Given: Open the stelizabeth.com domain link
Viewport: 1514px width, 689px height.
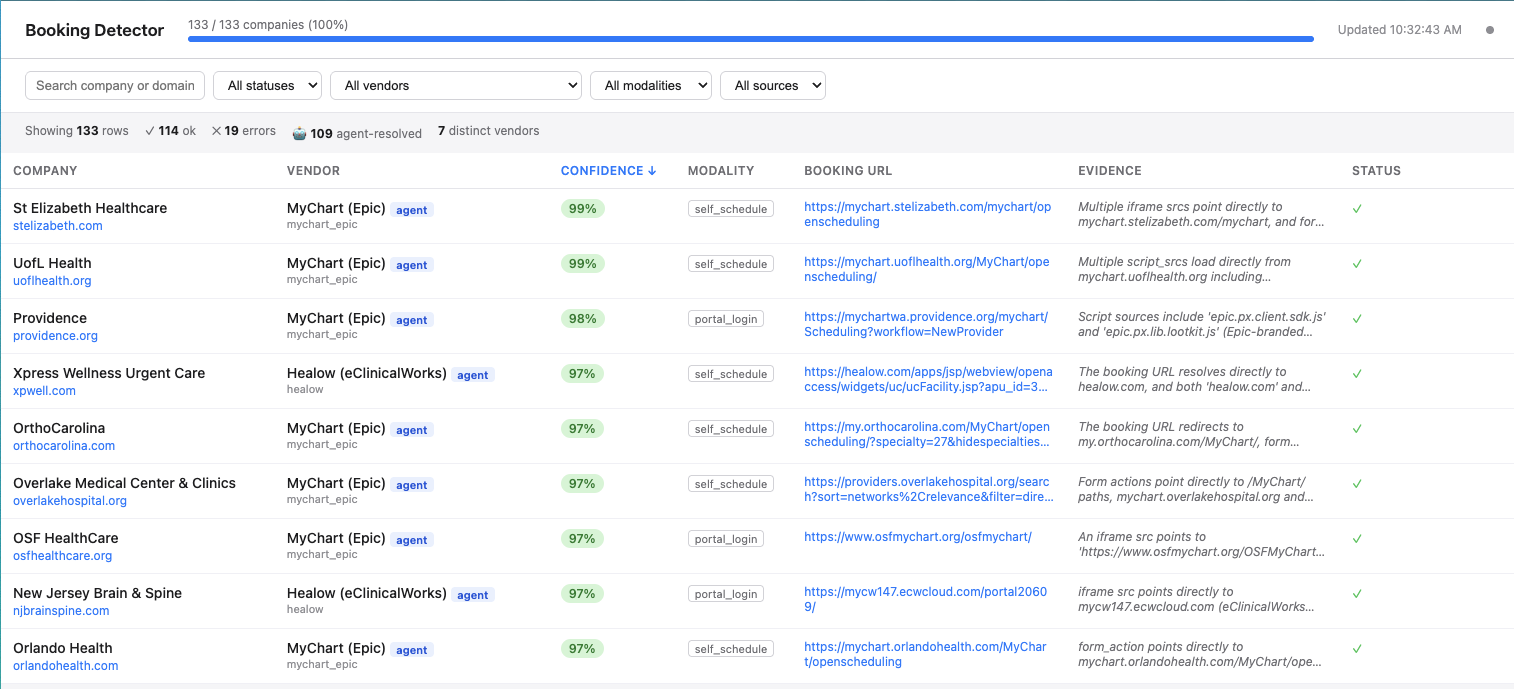Looking at the screenshot, I should [x=58, y=226].
